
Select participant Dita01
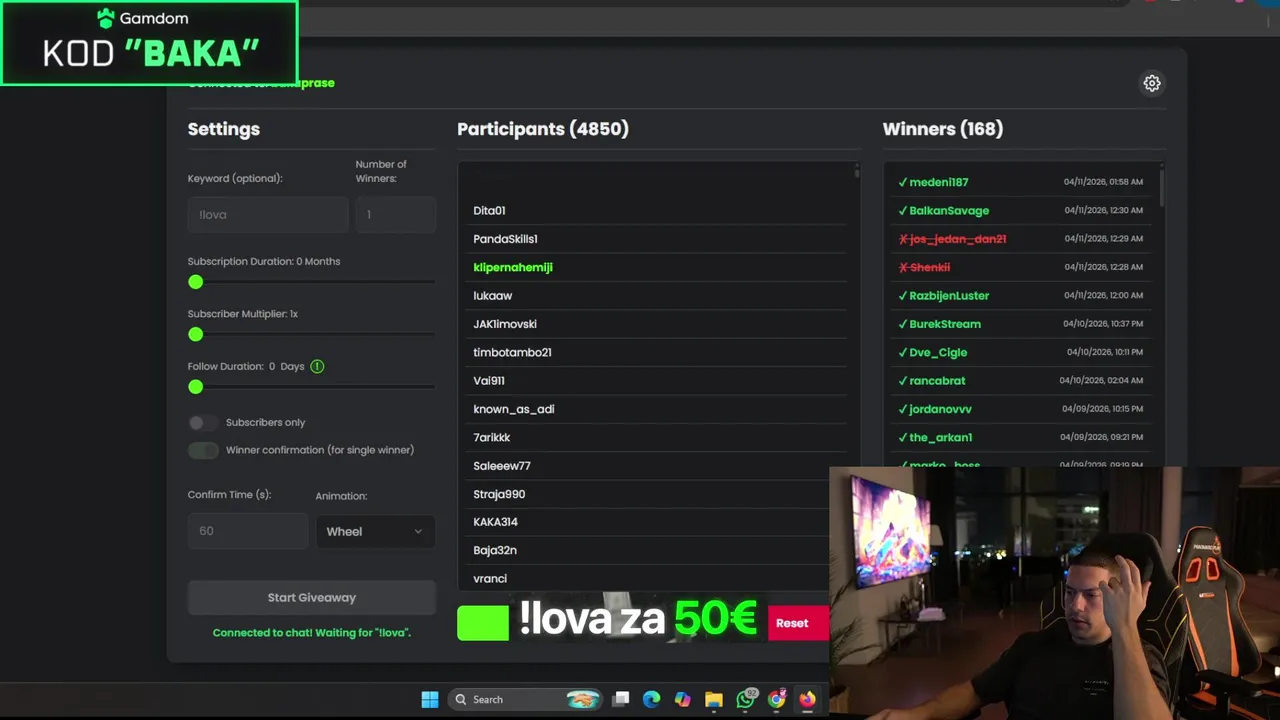point(489,210)
